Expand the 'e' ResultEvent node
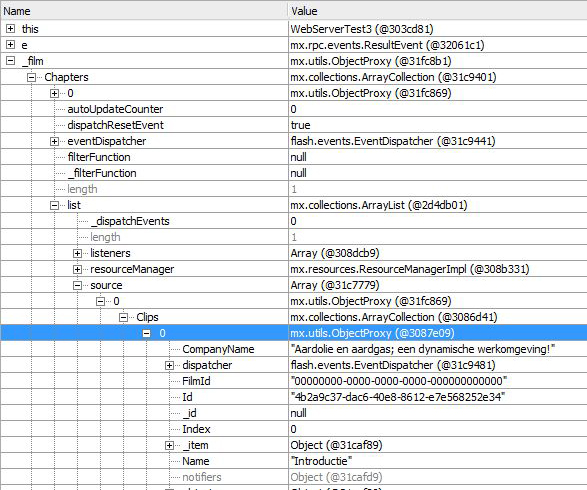587x490 pixels. pyautogui.click(x=10, y=45)
